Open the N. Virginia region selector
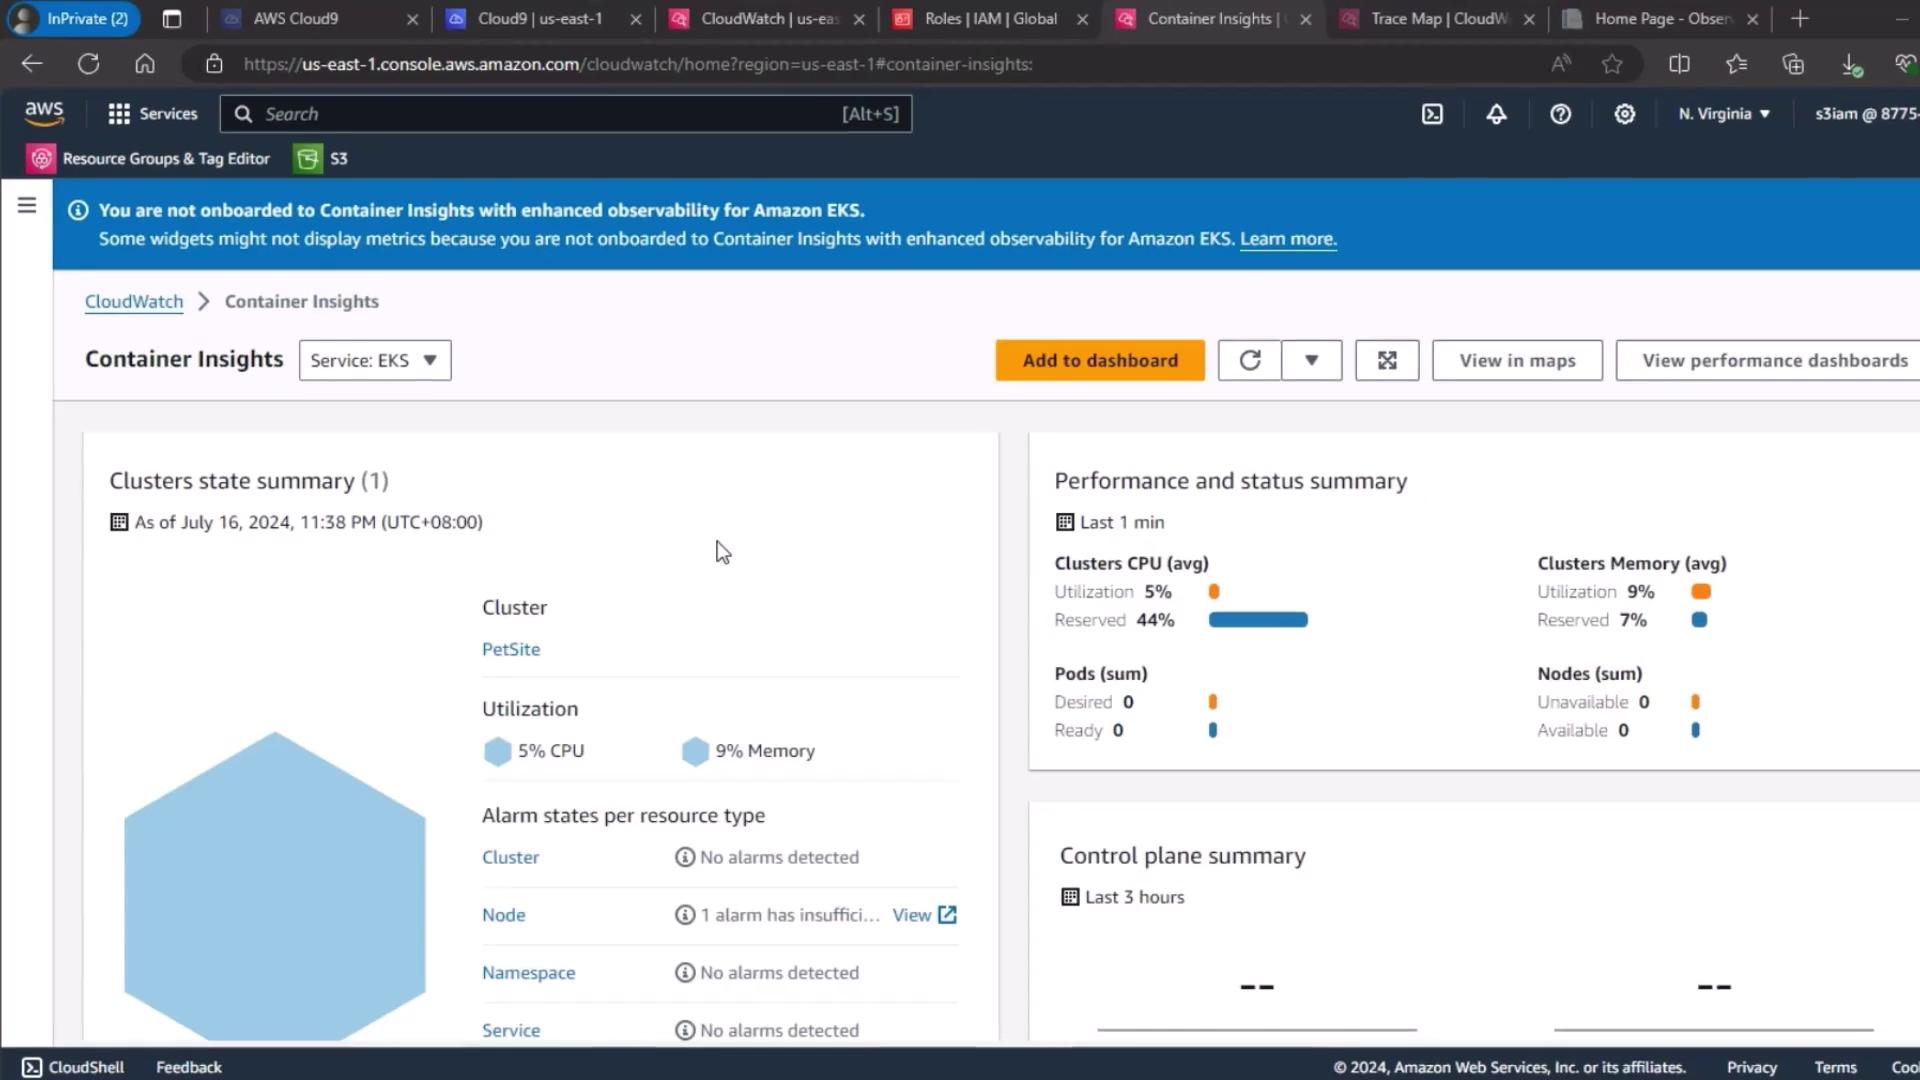 coord(1724,114)
